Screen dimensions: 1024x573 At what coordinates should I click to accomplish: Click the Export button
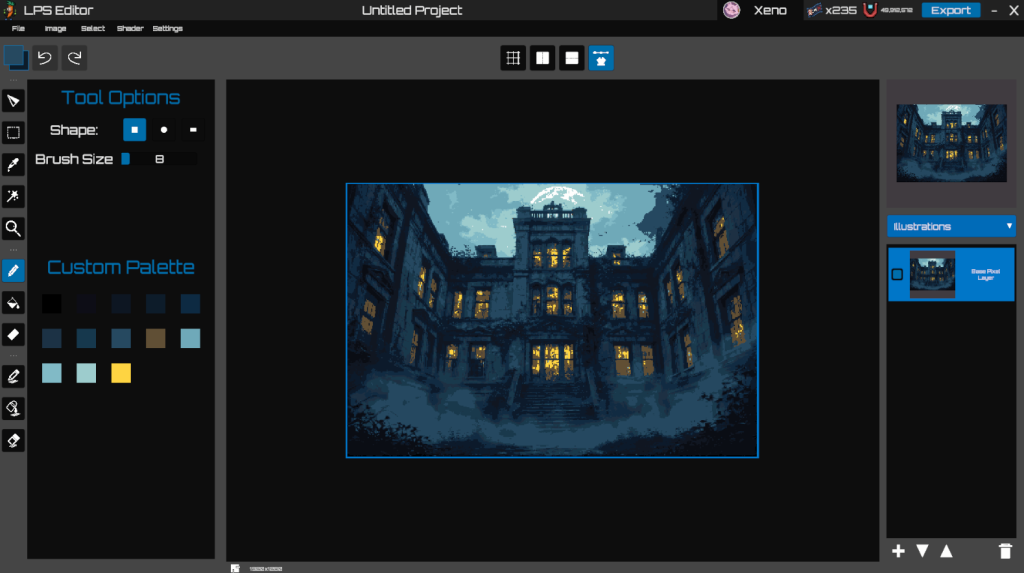pyautogui.click(x=950, y=10)
